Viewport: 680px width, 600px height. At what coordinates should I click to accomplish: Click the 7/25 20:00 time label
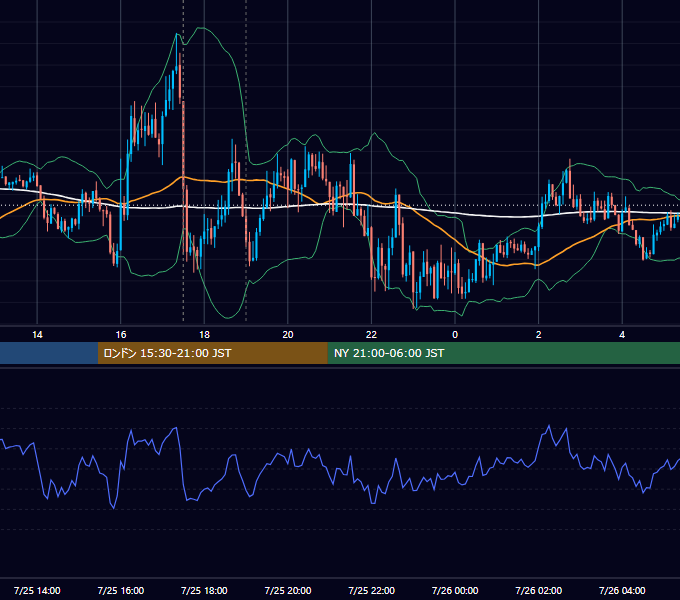click(x=288, y=590)
